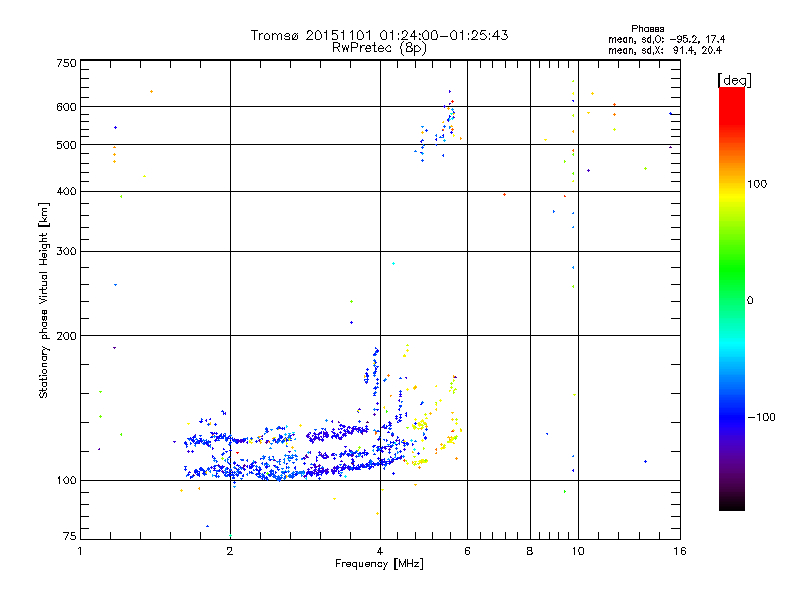Click the black bottom end of the colorbar
The height and width of the screenshot is (600, 800).
[x=732, y=503]
